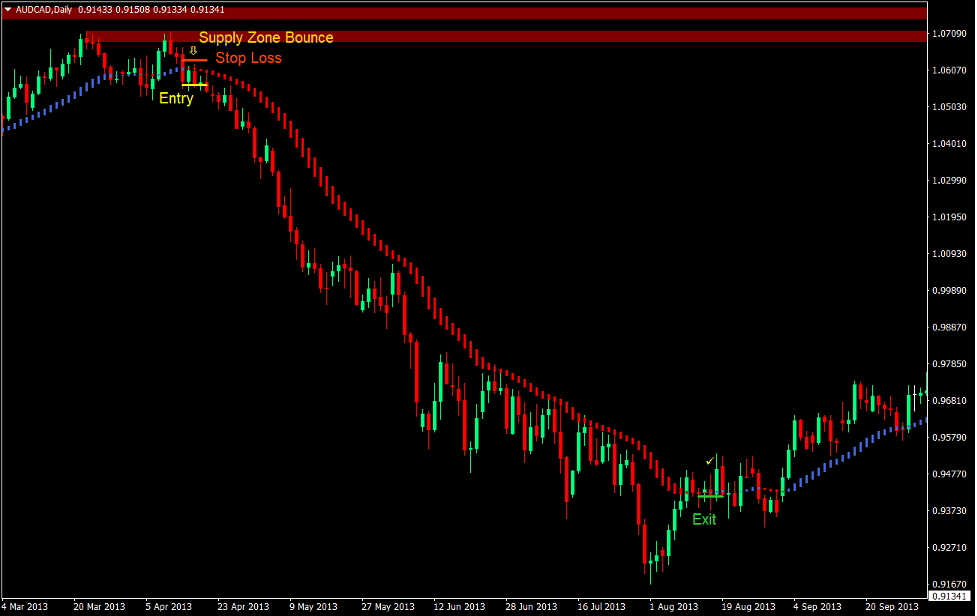The height and width of the screenshot is (616, 977).
Task: Click the Stop Loss text label
Action: tap(247, 58)
